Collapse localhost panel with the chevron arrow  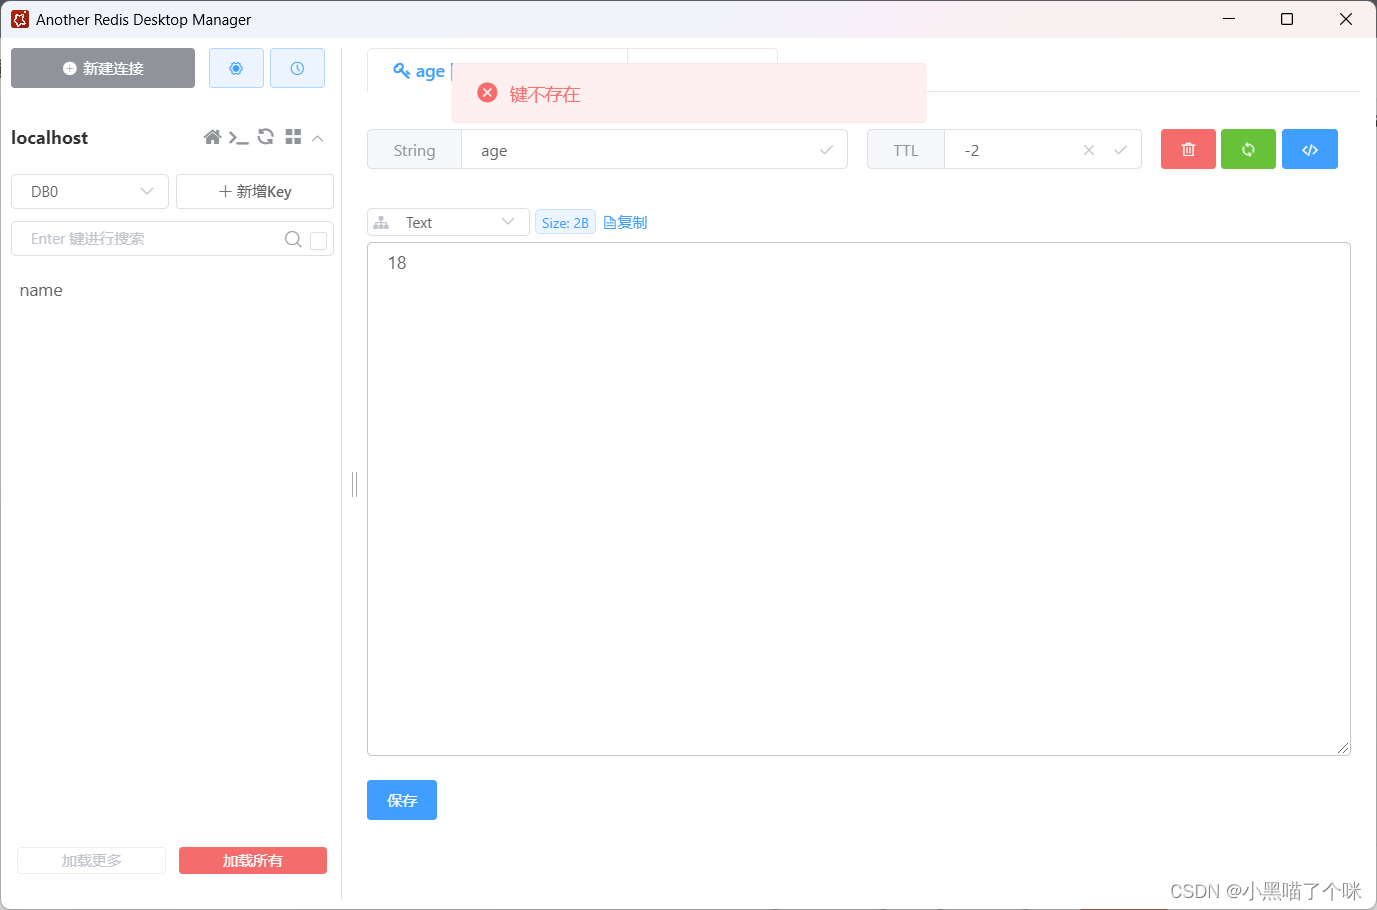pyautogui.click(x=318, y=137)
